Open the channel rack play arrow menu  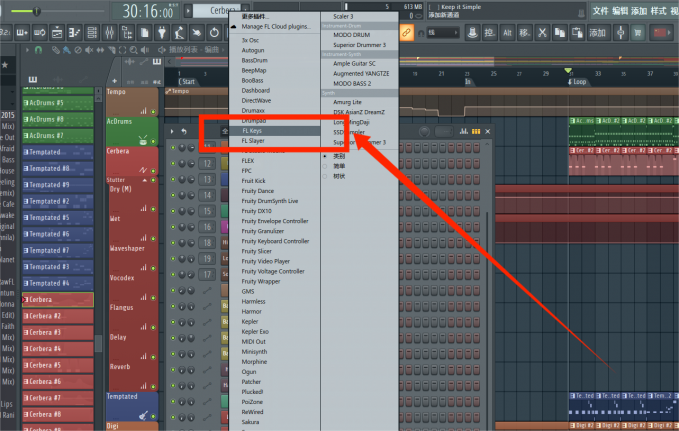172,131
